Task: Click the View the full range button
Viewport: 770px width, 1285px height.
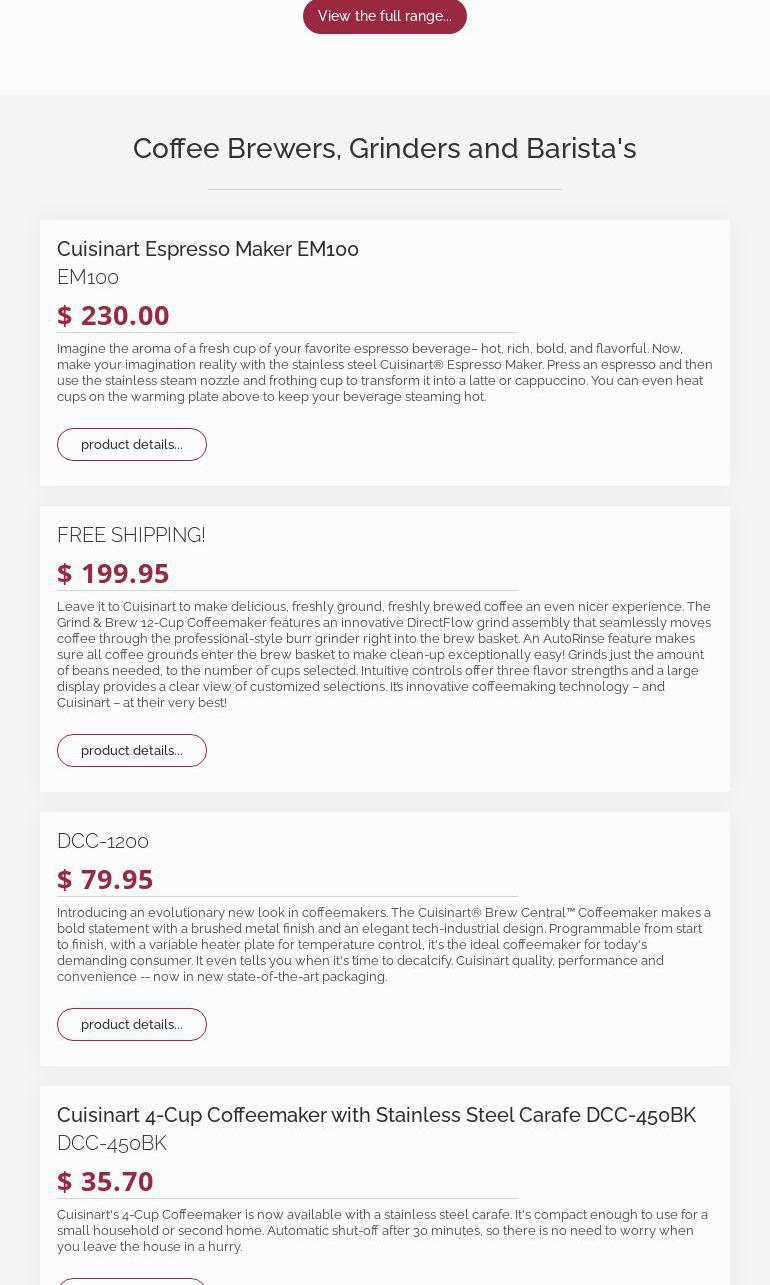Action: click(x=385, y=16)
